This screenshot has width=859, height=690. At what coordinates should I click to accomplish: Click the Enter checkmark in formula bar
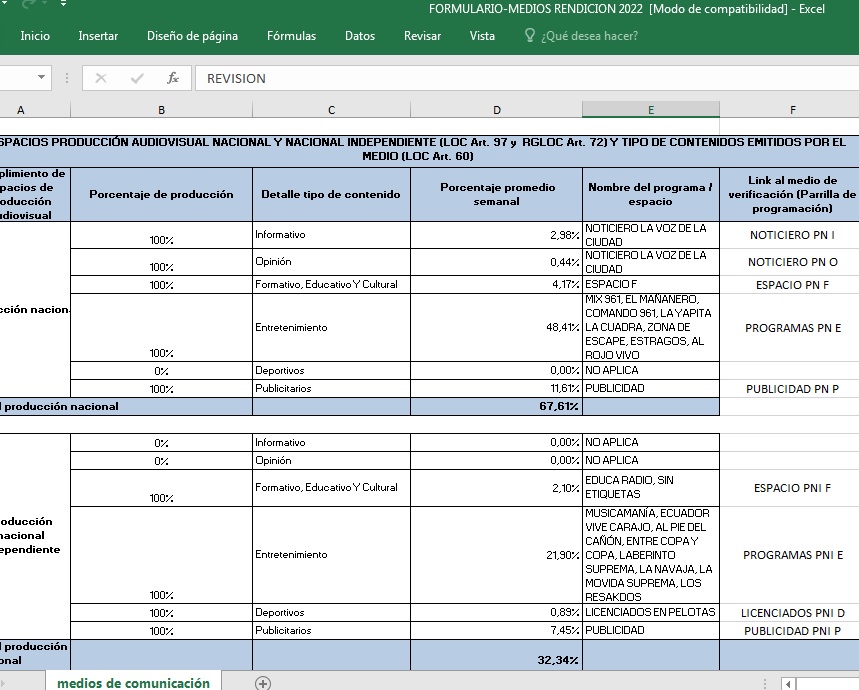[x=137, y=78]
